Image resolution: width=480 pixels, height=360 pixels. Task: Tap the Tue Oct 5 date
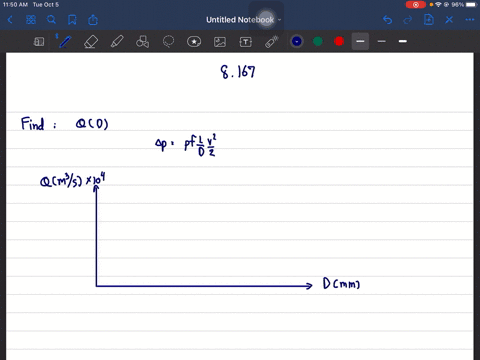46,5
